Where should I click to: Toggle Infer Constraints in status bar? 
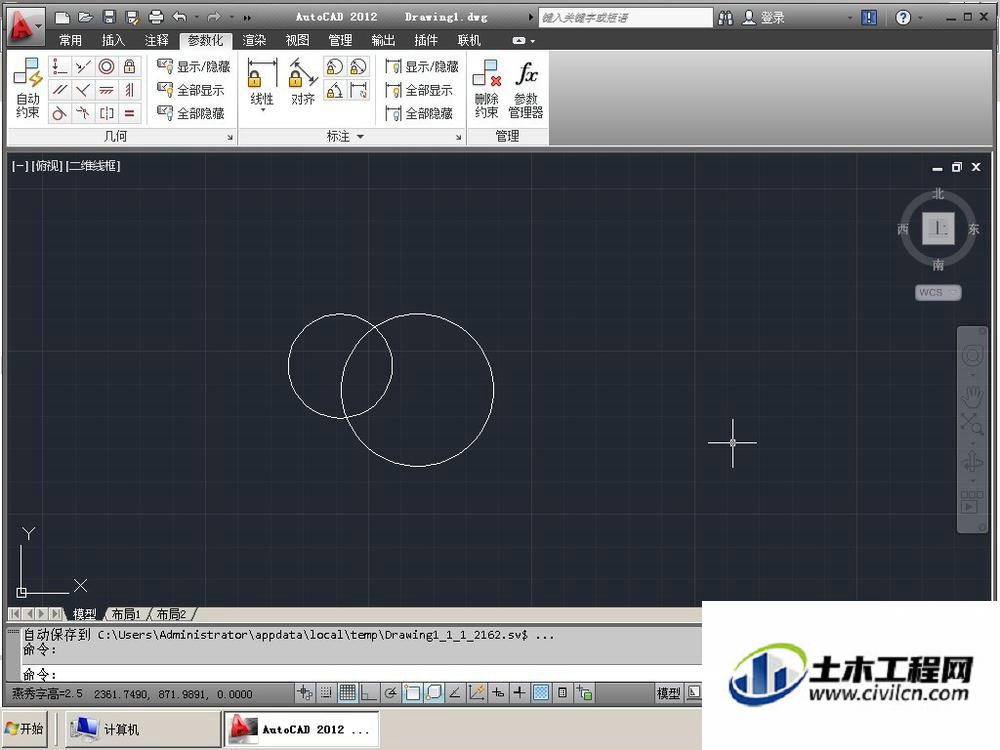305,693
